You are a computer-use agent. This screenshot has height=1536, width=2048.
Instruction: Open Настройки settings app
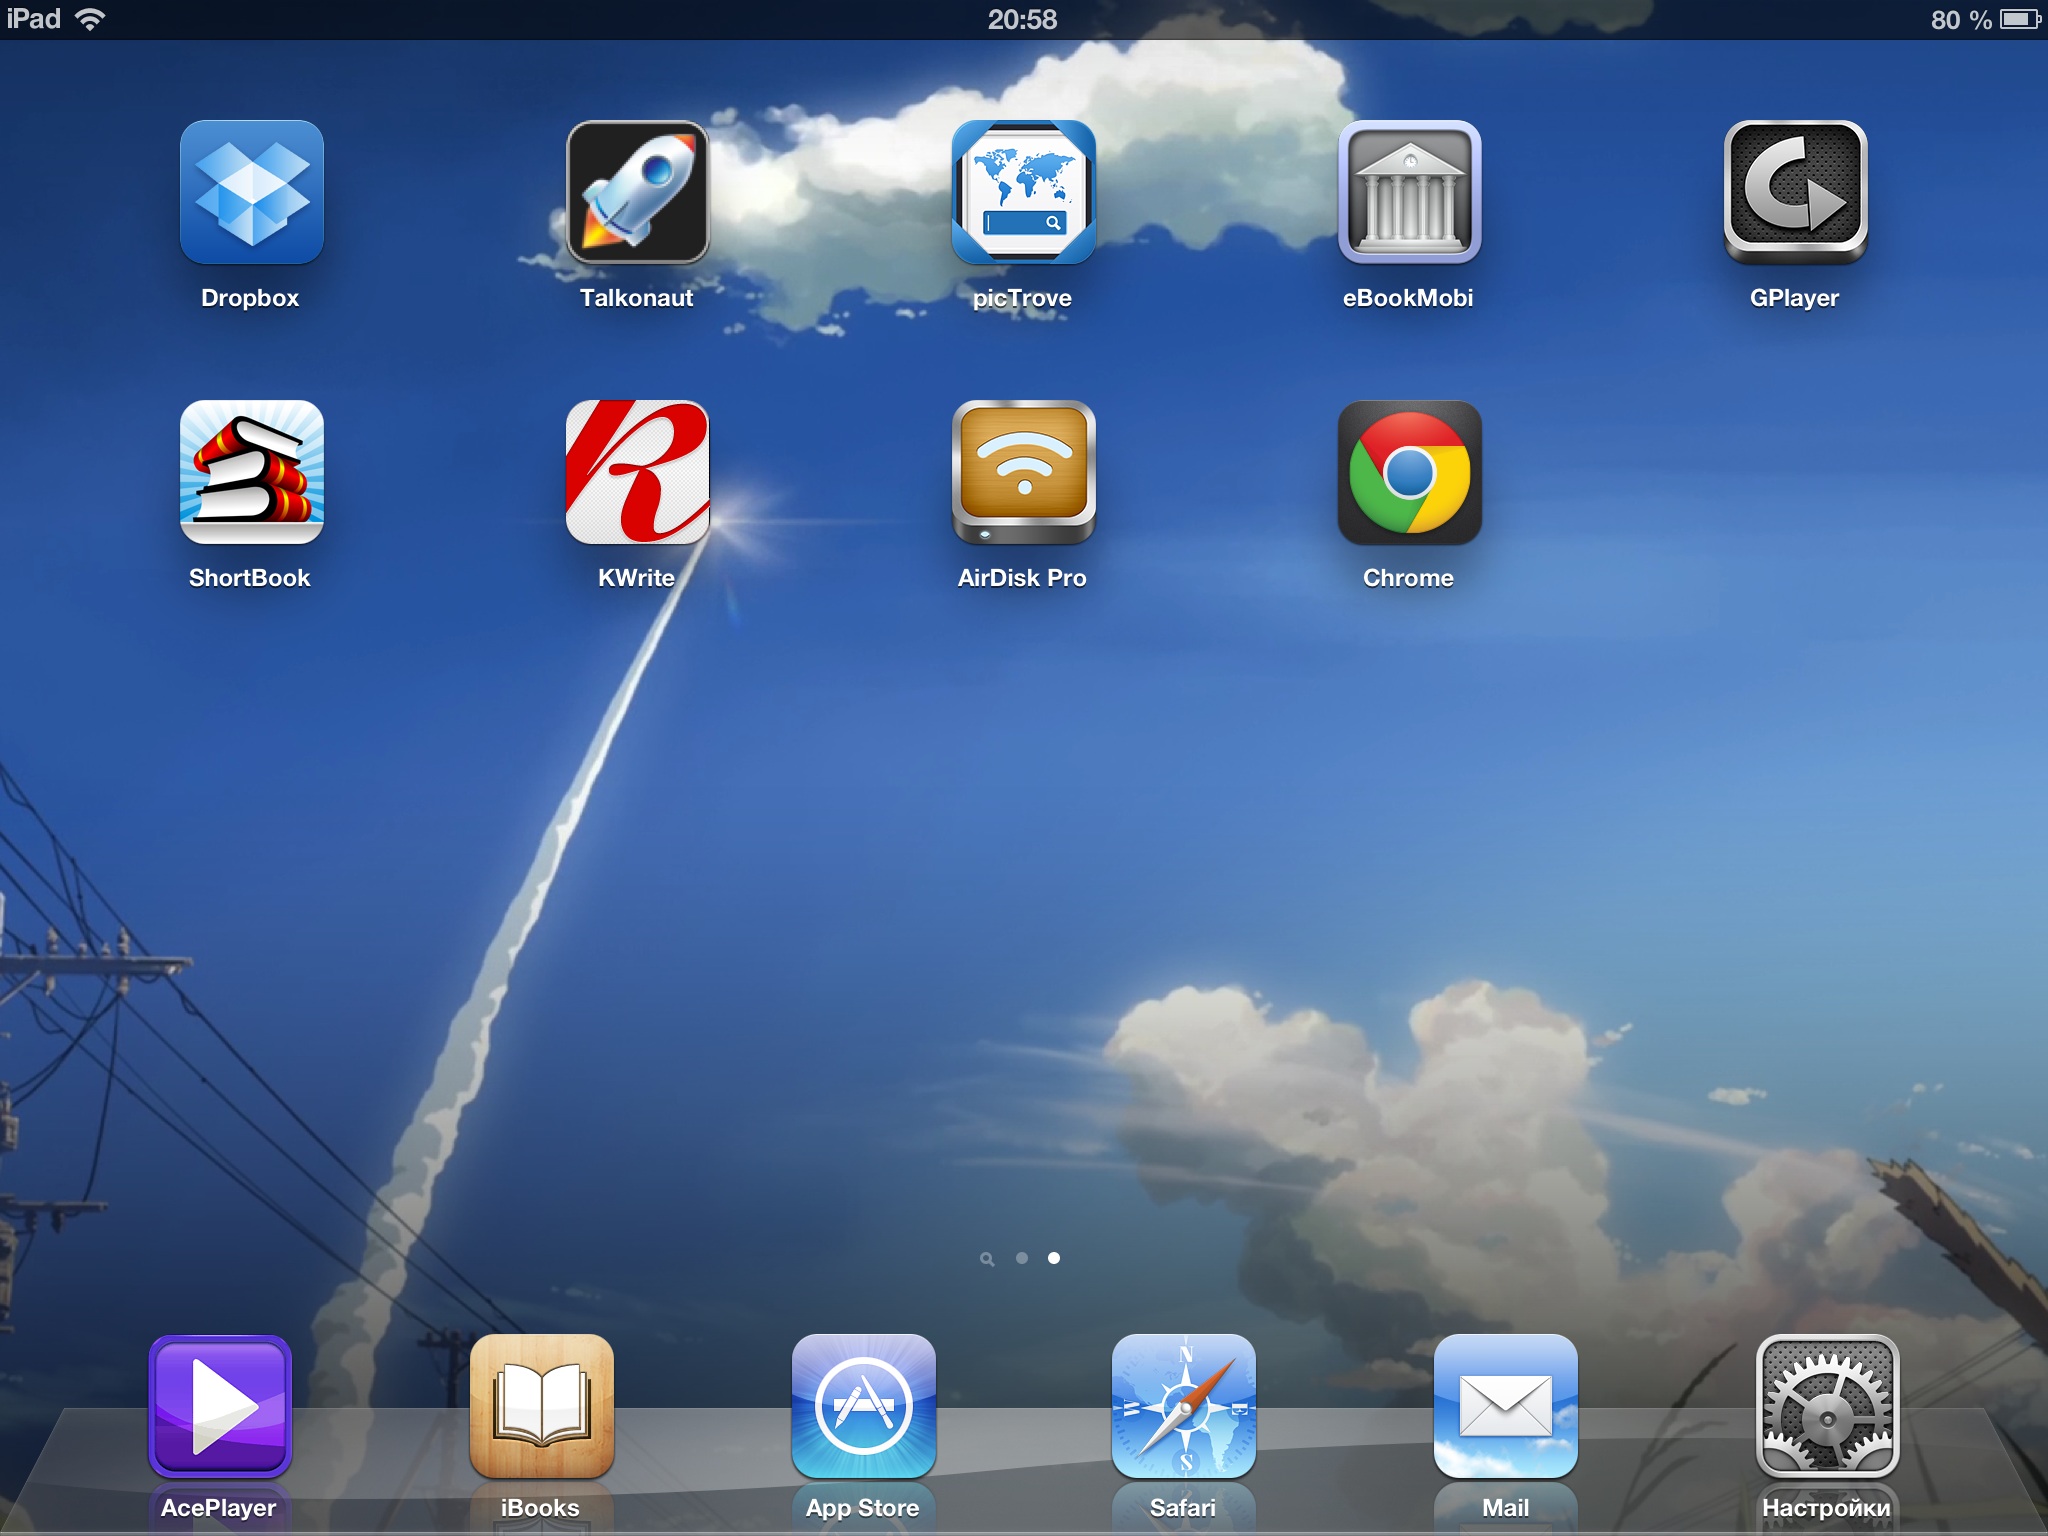(1827, 1406)
